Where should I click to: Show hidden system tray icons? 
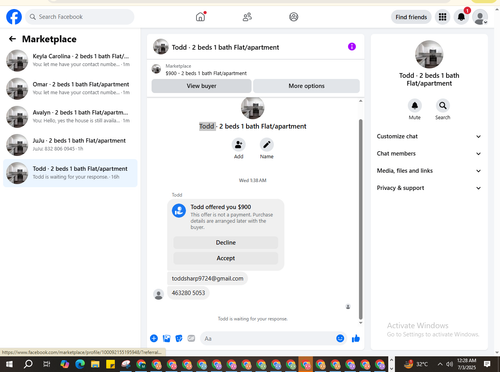pos(440,364)
